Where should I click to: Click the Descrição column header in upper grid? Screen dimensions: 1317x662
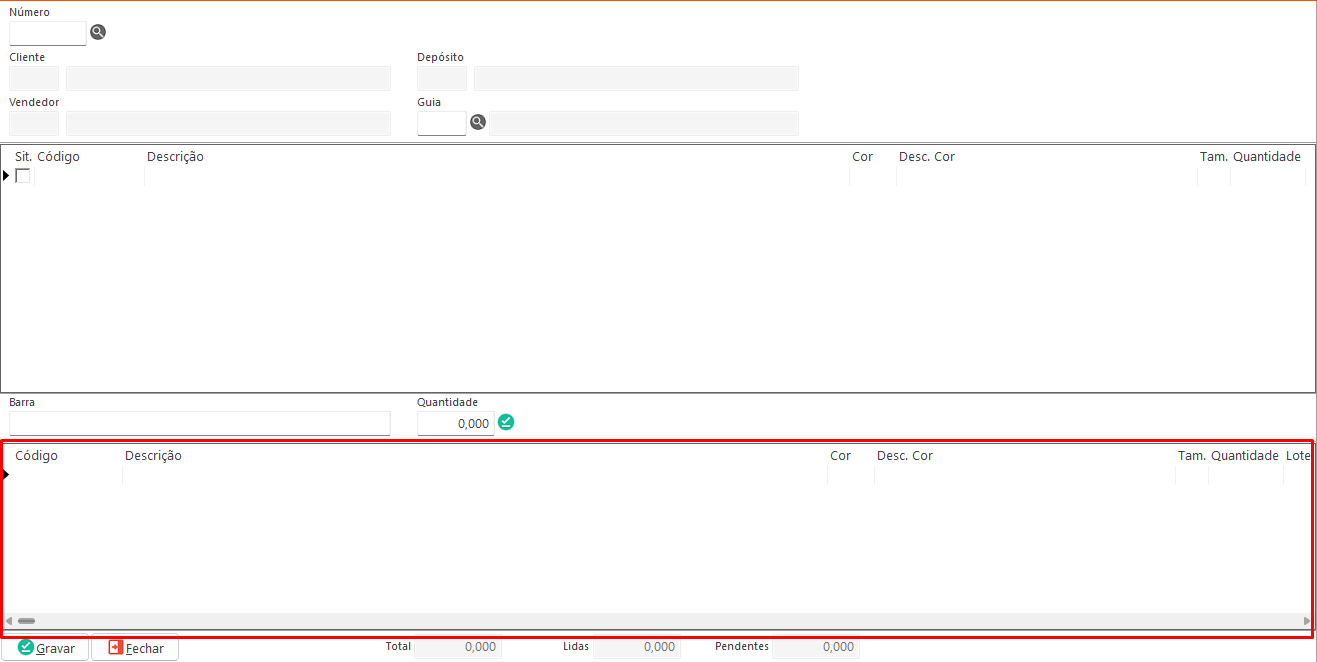[x=175, y=157]
